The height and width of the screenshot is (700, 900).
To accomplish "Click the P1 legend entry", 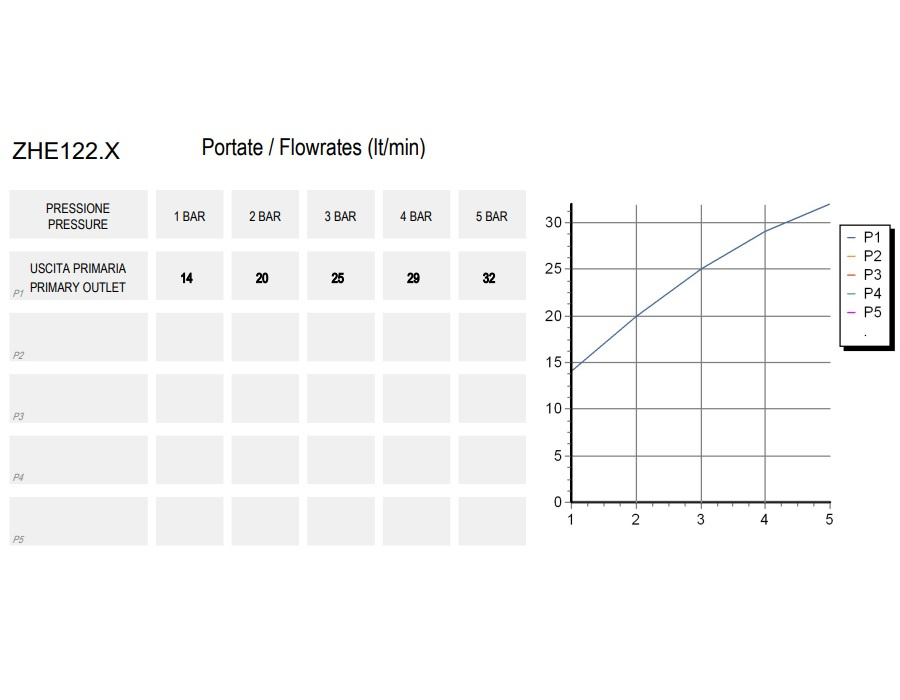I will pos(864,237).
